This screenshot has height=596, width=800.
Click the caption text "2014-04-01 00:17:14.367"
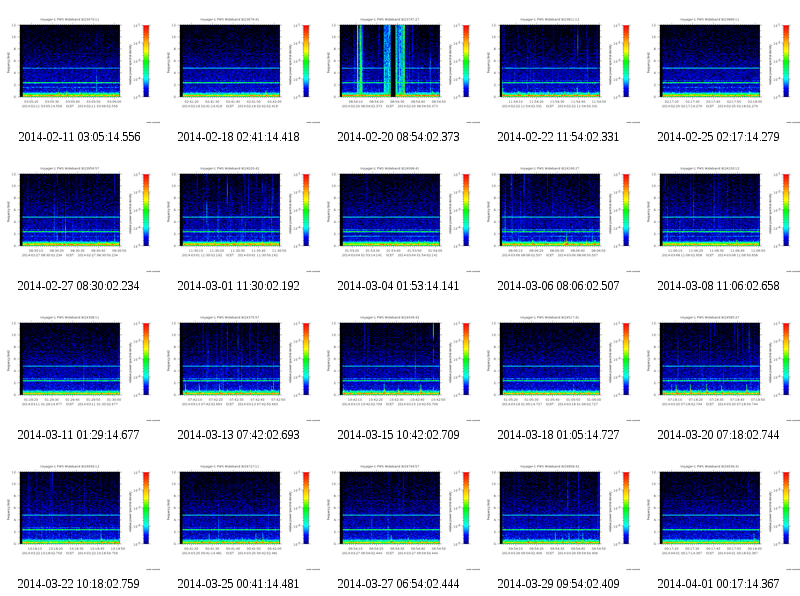pos(718,584)
